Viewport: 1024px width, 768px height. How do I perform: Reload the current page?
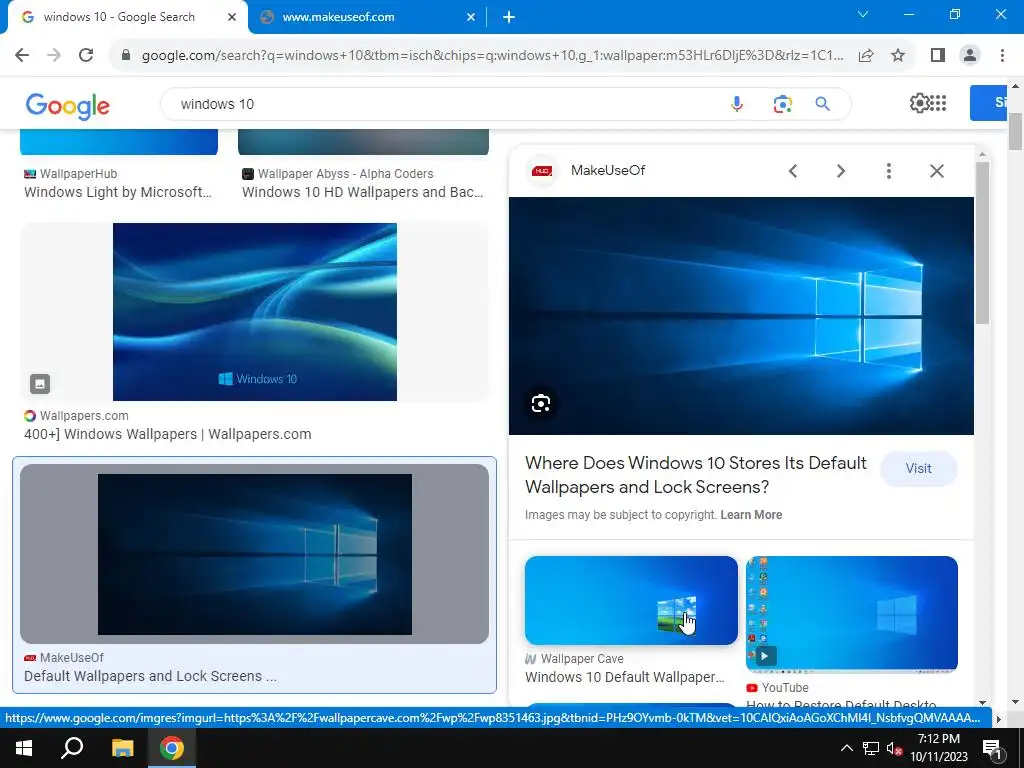[86, 55]
